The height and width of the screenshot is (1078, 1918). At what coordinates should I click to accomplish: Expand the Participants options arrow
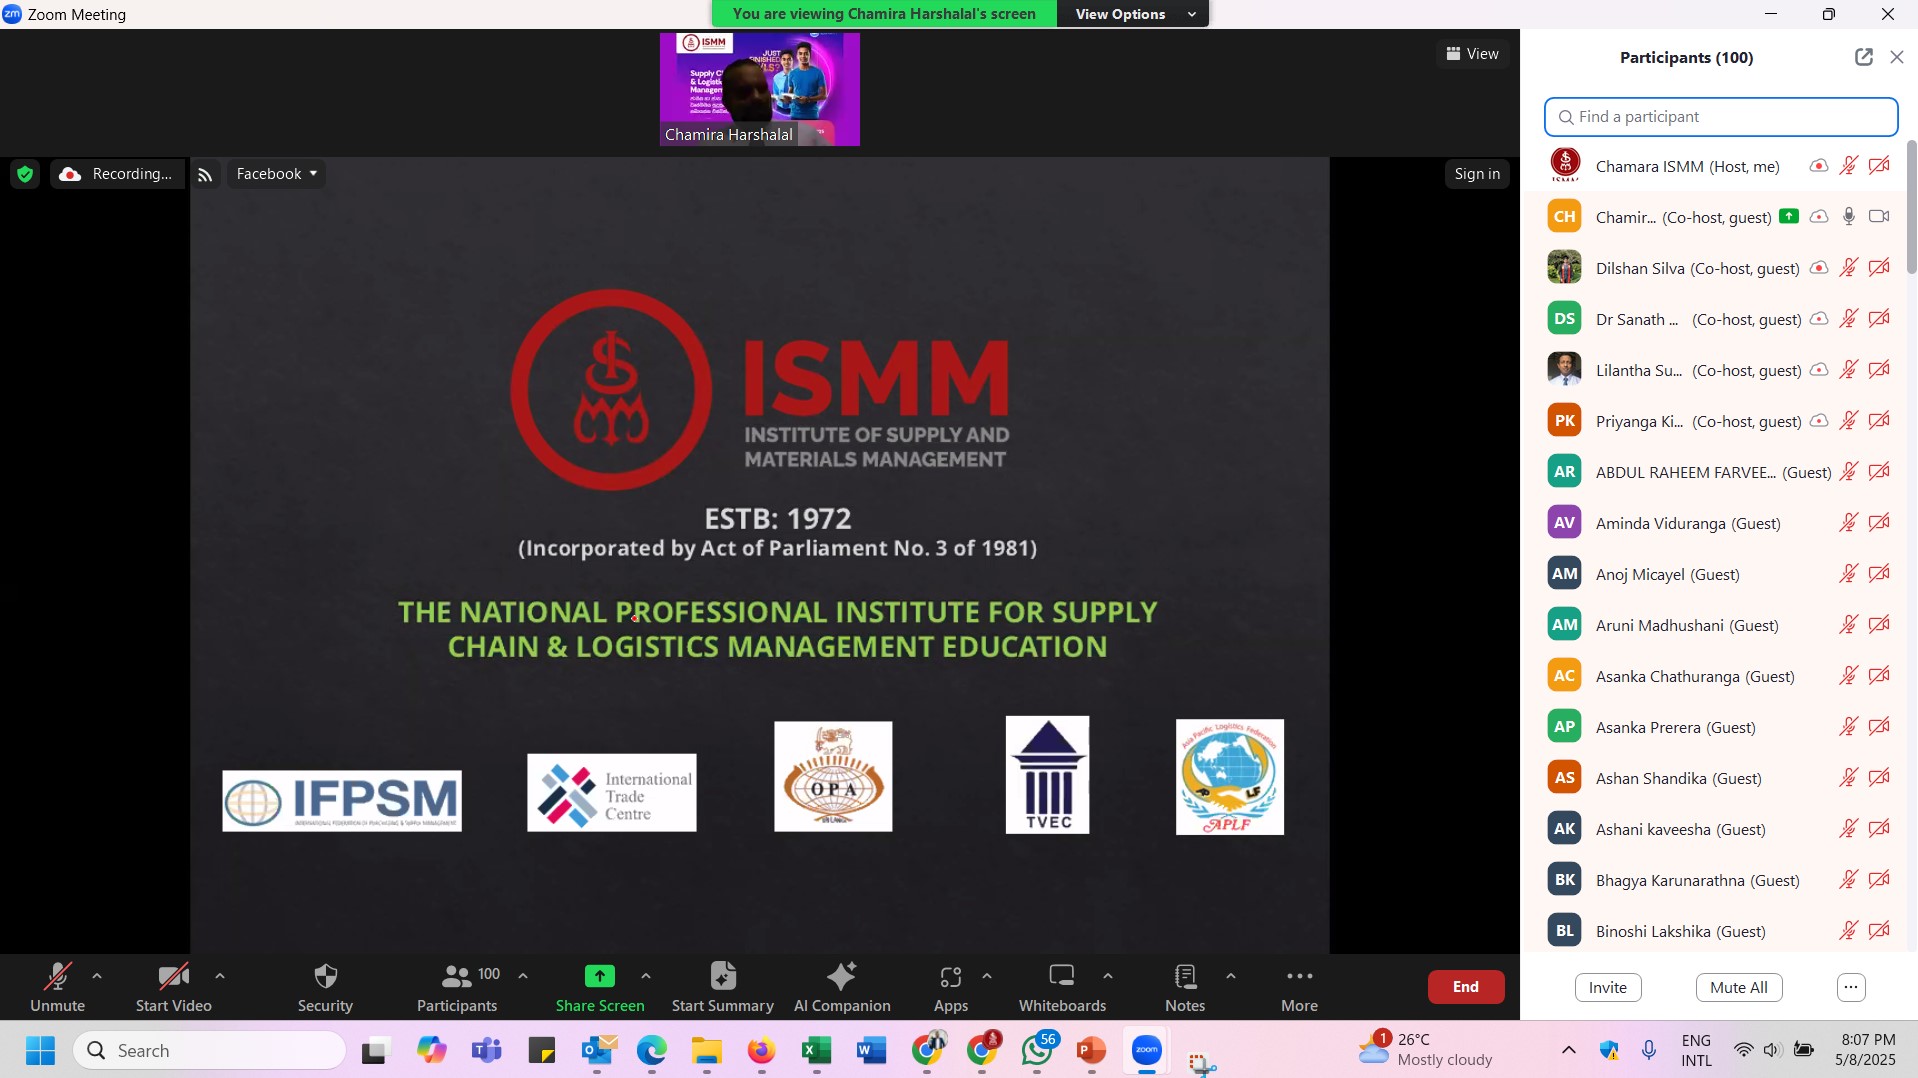pos(523,976)
